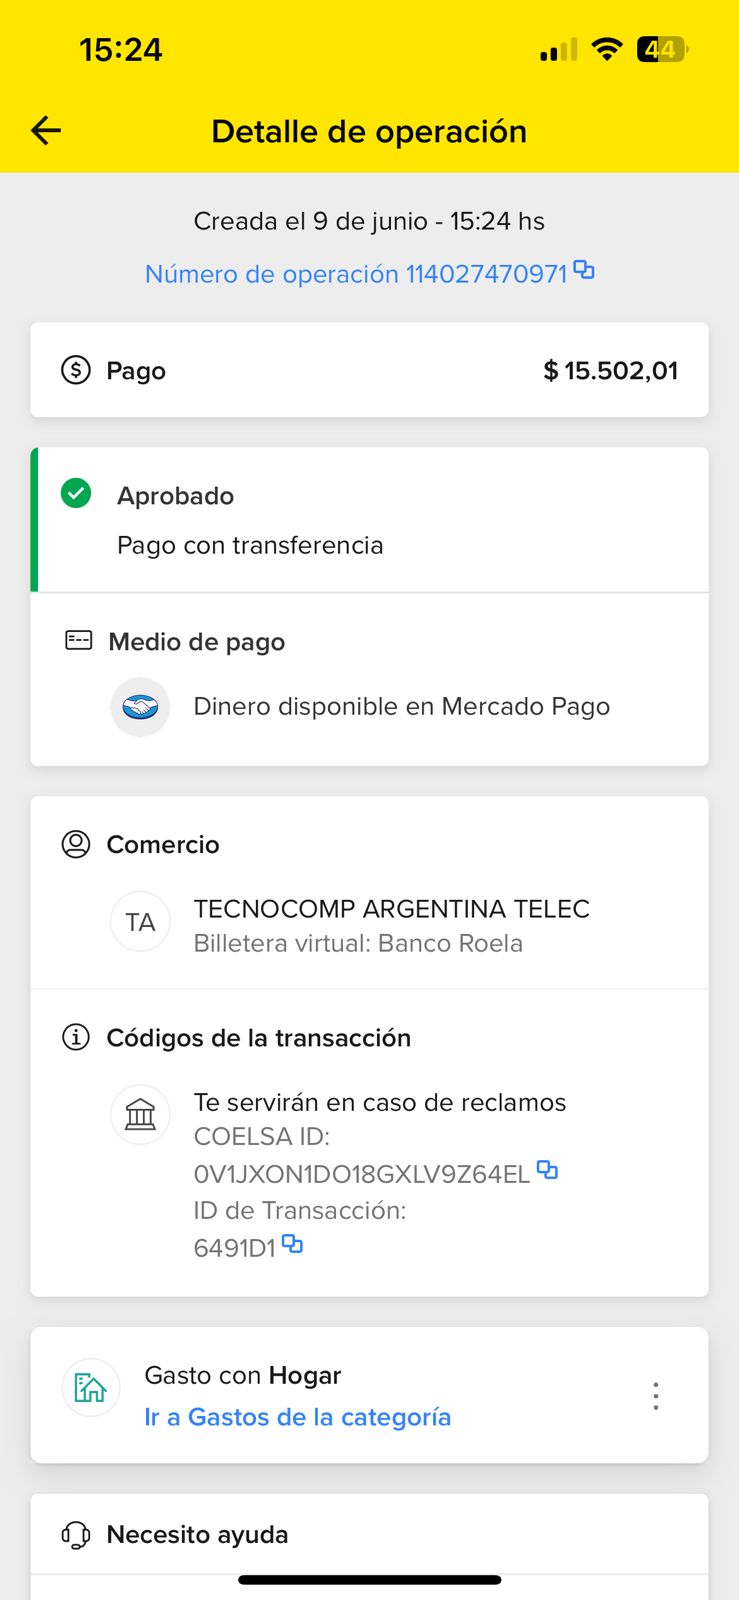
Task: Tap the card icon beside Medio de pago
Action: point(78,640)
